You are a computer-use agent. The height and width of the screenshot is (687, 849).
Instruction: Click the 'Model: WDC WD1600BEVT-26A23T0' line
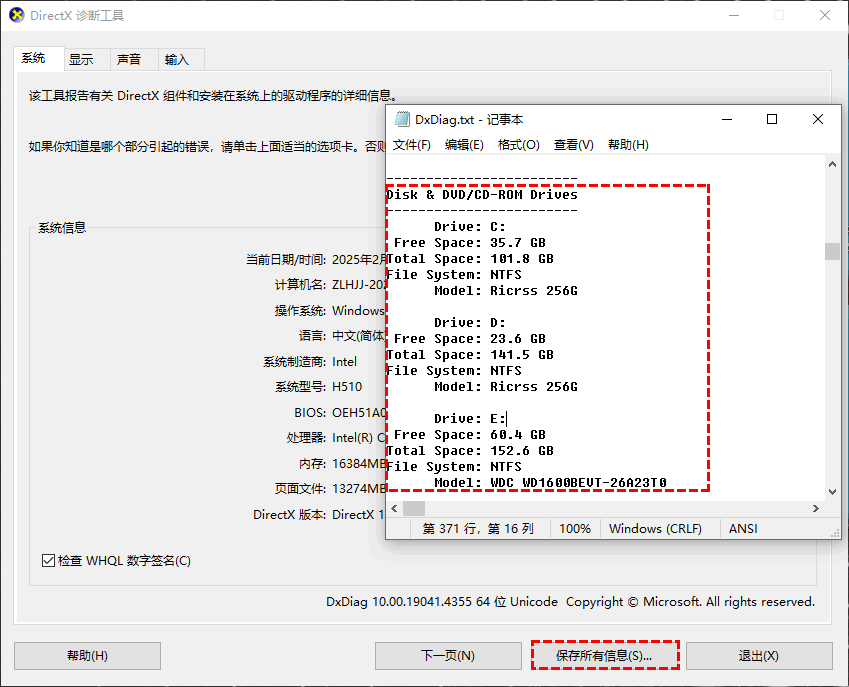tap(550, 482)
